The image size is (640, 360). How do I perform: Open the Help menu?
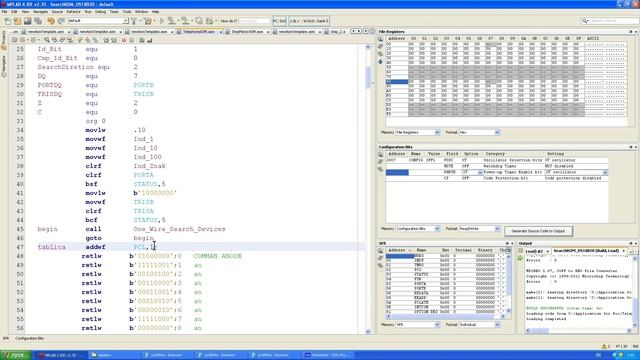156,12
